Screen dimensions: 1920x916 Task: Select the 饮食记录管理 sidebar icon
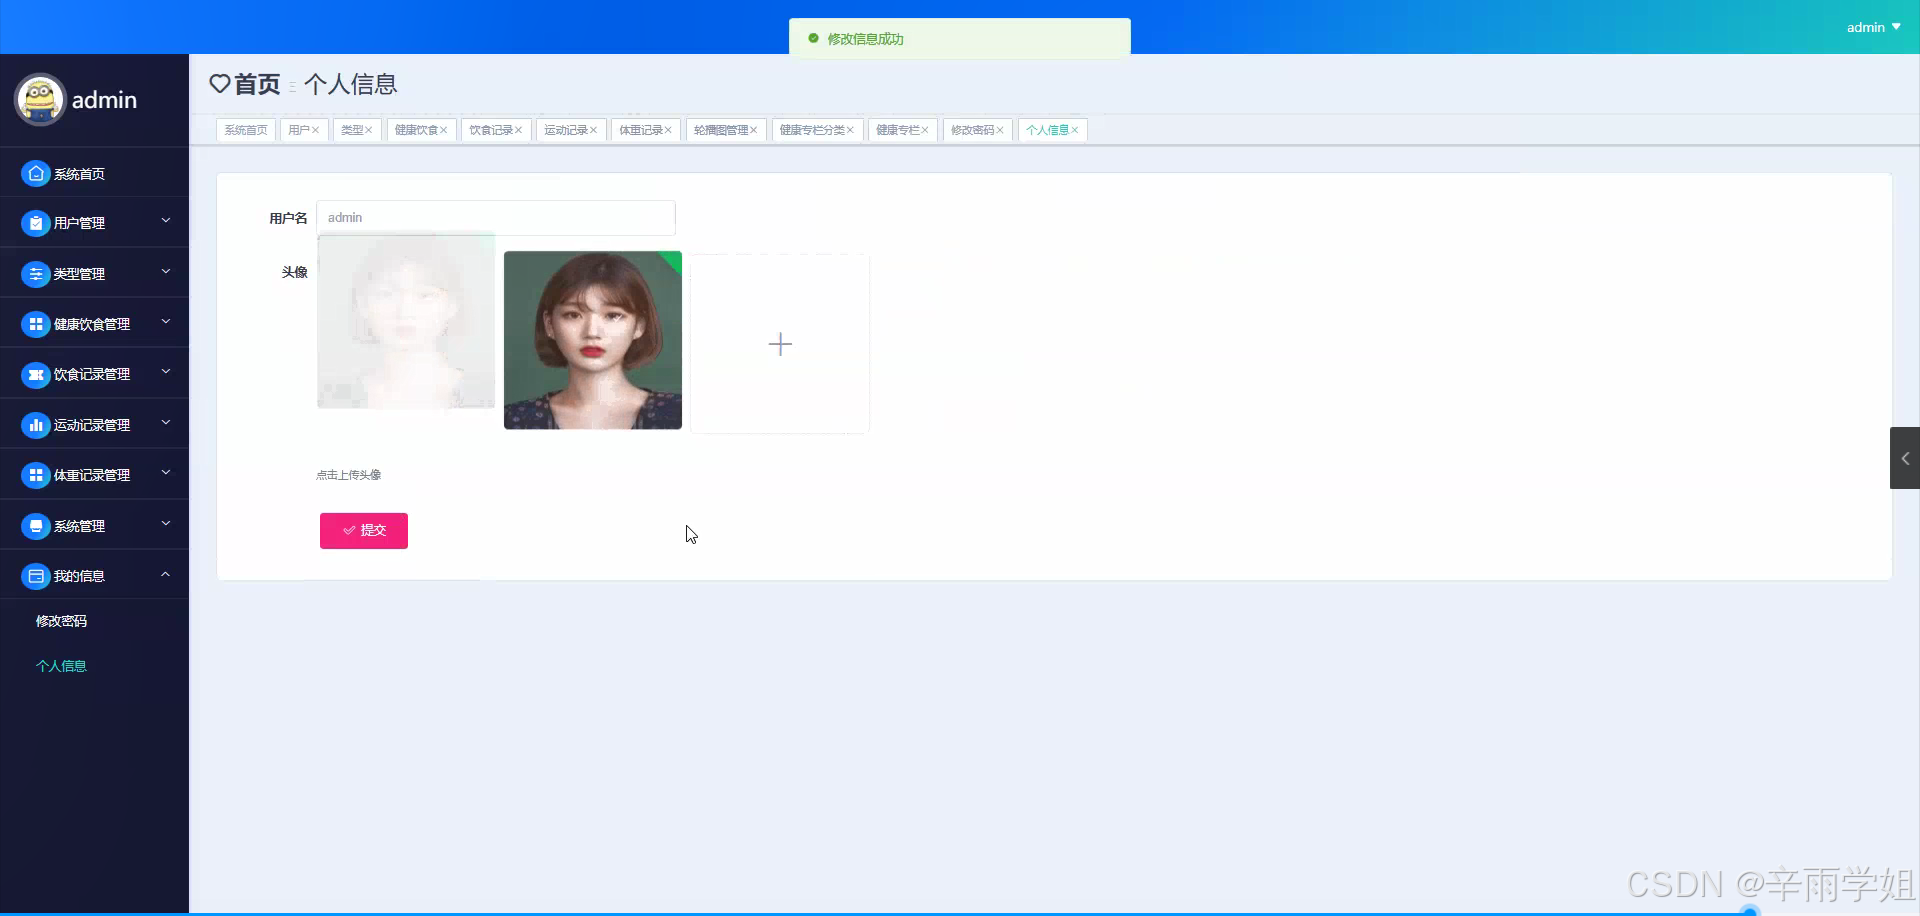[36, 373]
